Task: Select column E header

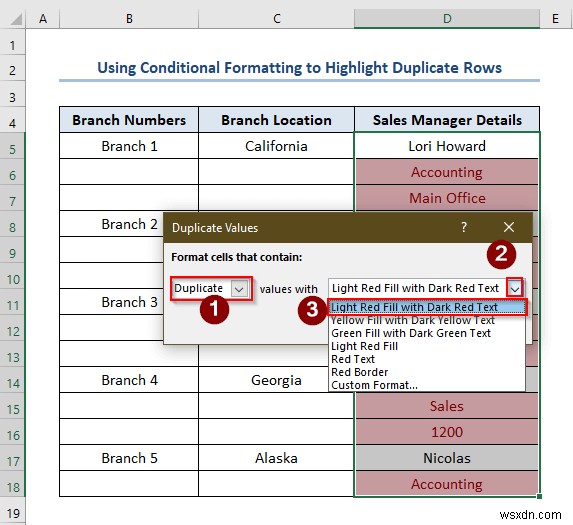Action: click(x=555, y=18)
